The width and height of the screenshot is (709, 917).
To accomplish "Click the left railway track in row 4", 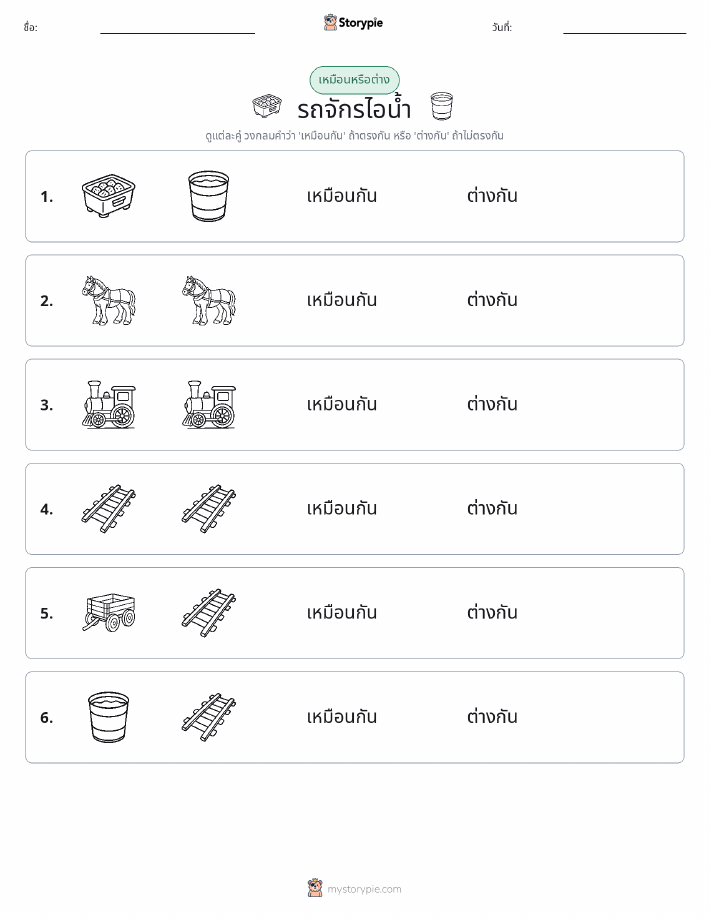I will tap(109, 509).
